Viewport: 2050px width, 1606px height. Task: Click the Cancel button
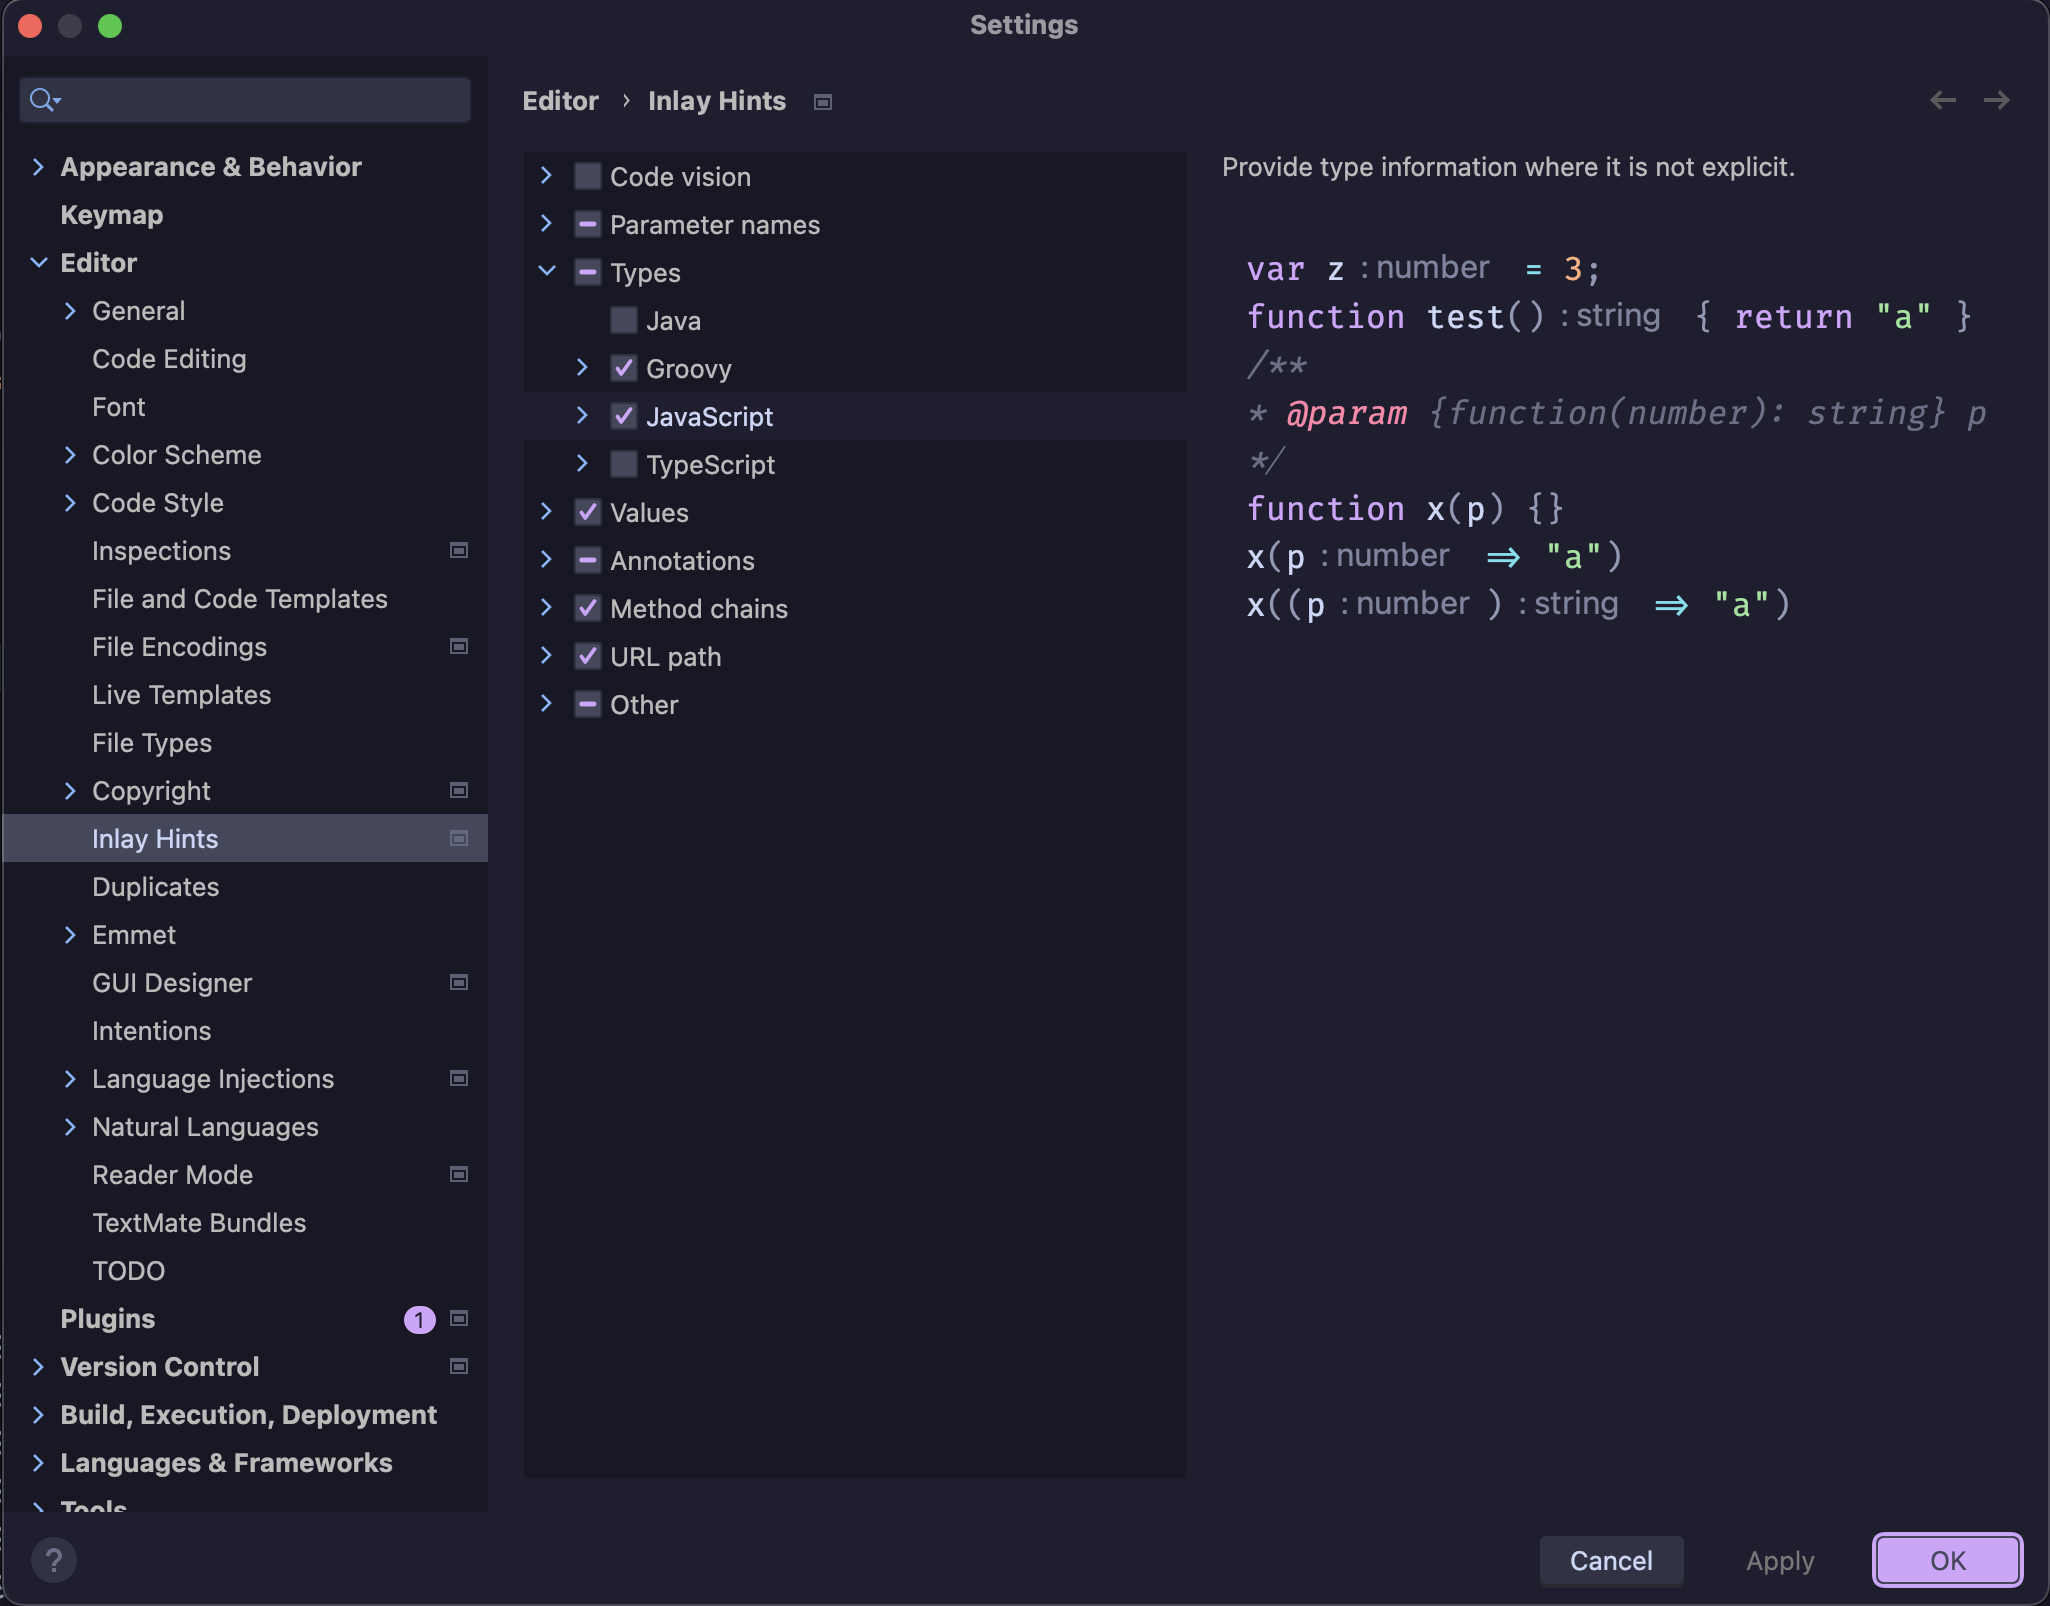click(x=1611, y=1560)
